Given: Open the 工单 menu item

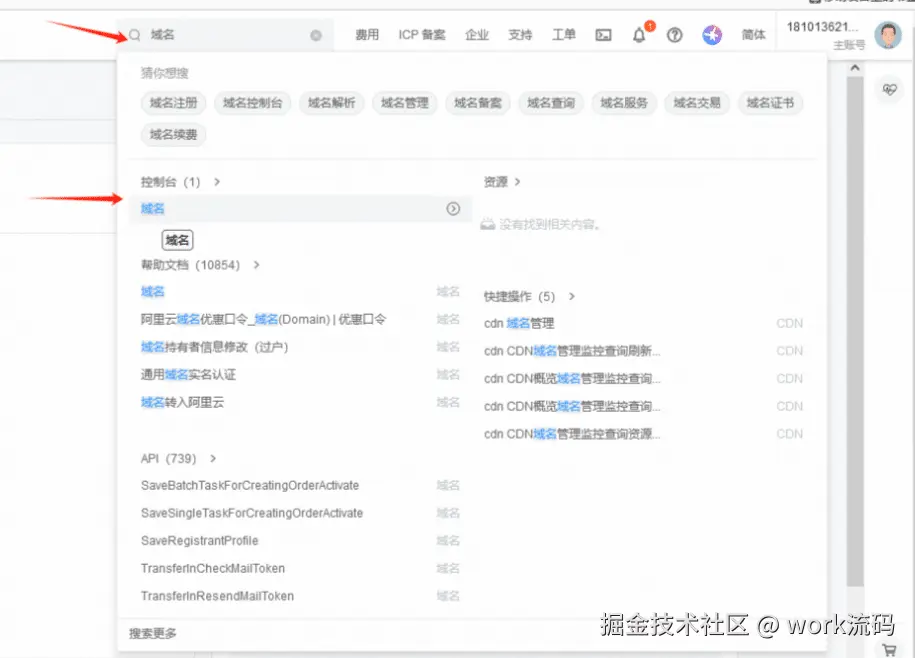Looking at the screenshot, I should [563, 34].
